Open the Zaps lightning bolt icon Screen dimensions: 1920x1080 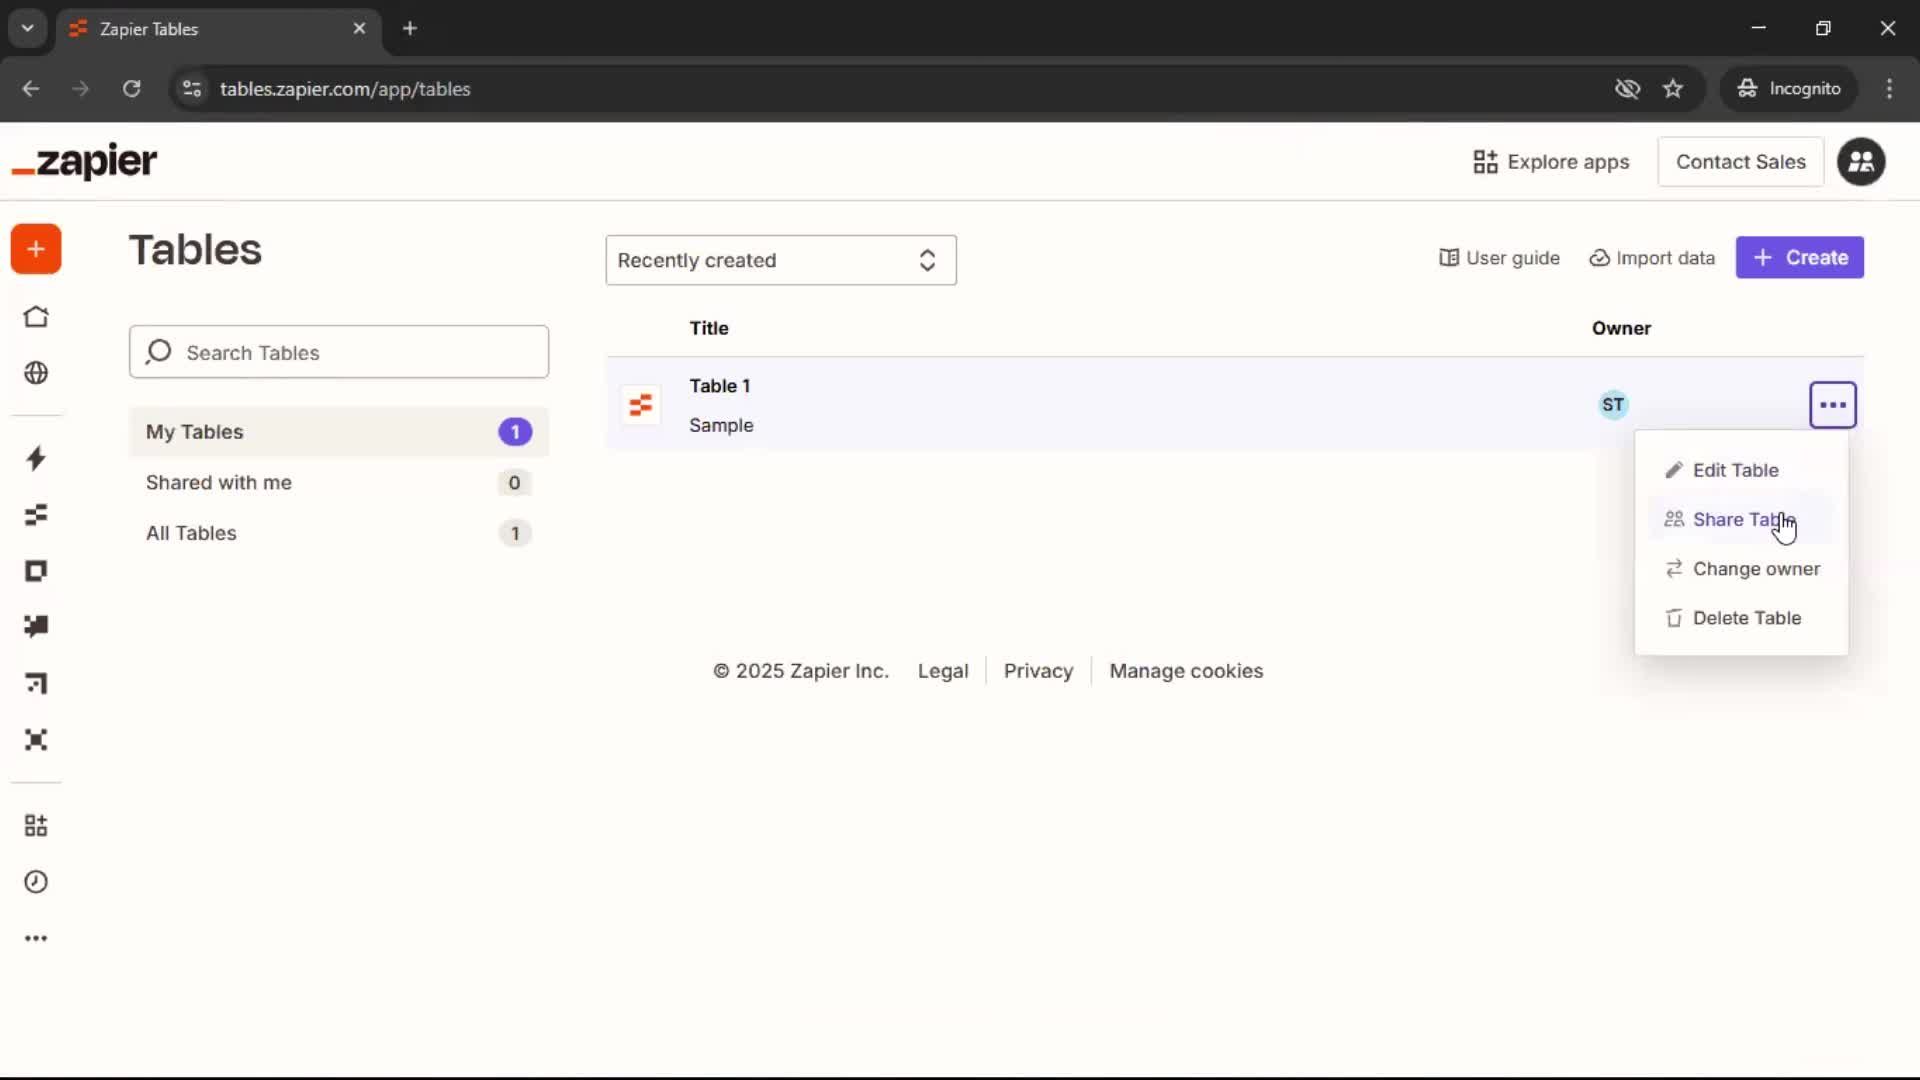pyautogui.click(x=36, y=458)
